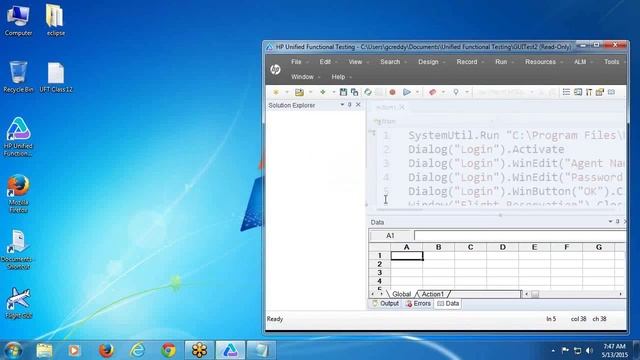Image resolution: width=640 pixels, height=360 pixels.
Task: Pin the Solution Explorer panel
Action: [x=350, y=105]
